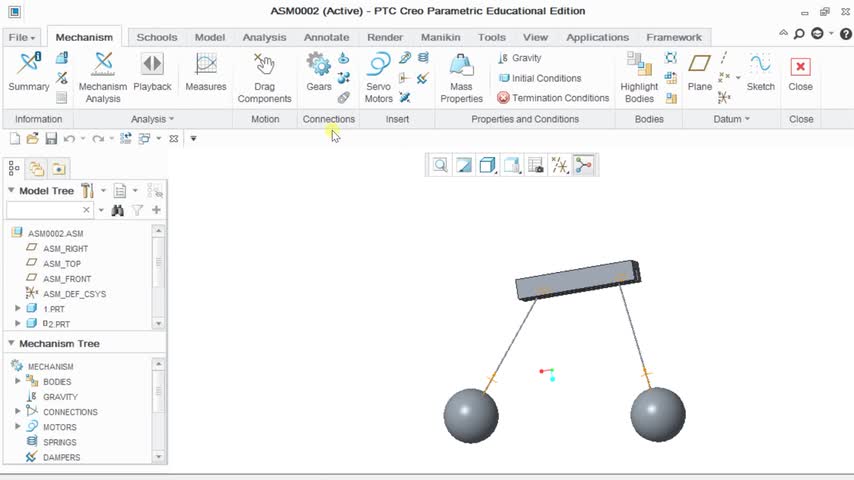This screenshot has width=854, height=480.
Task: Create a datum Plane
Action: click(699, 71)
